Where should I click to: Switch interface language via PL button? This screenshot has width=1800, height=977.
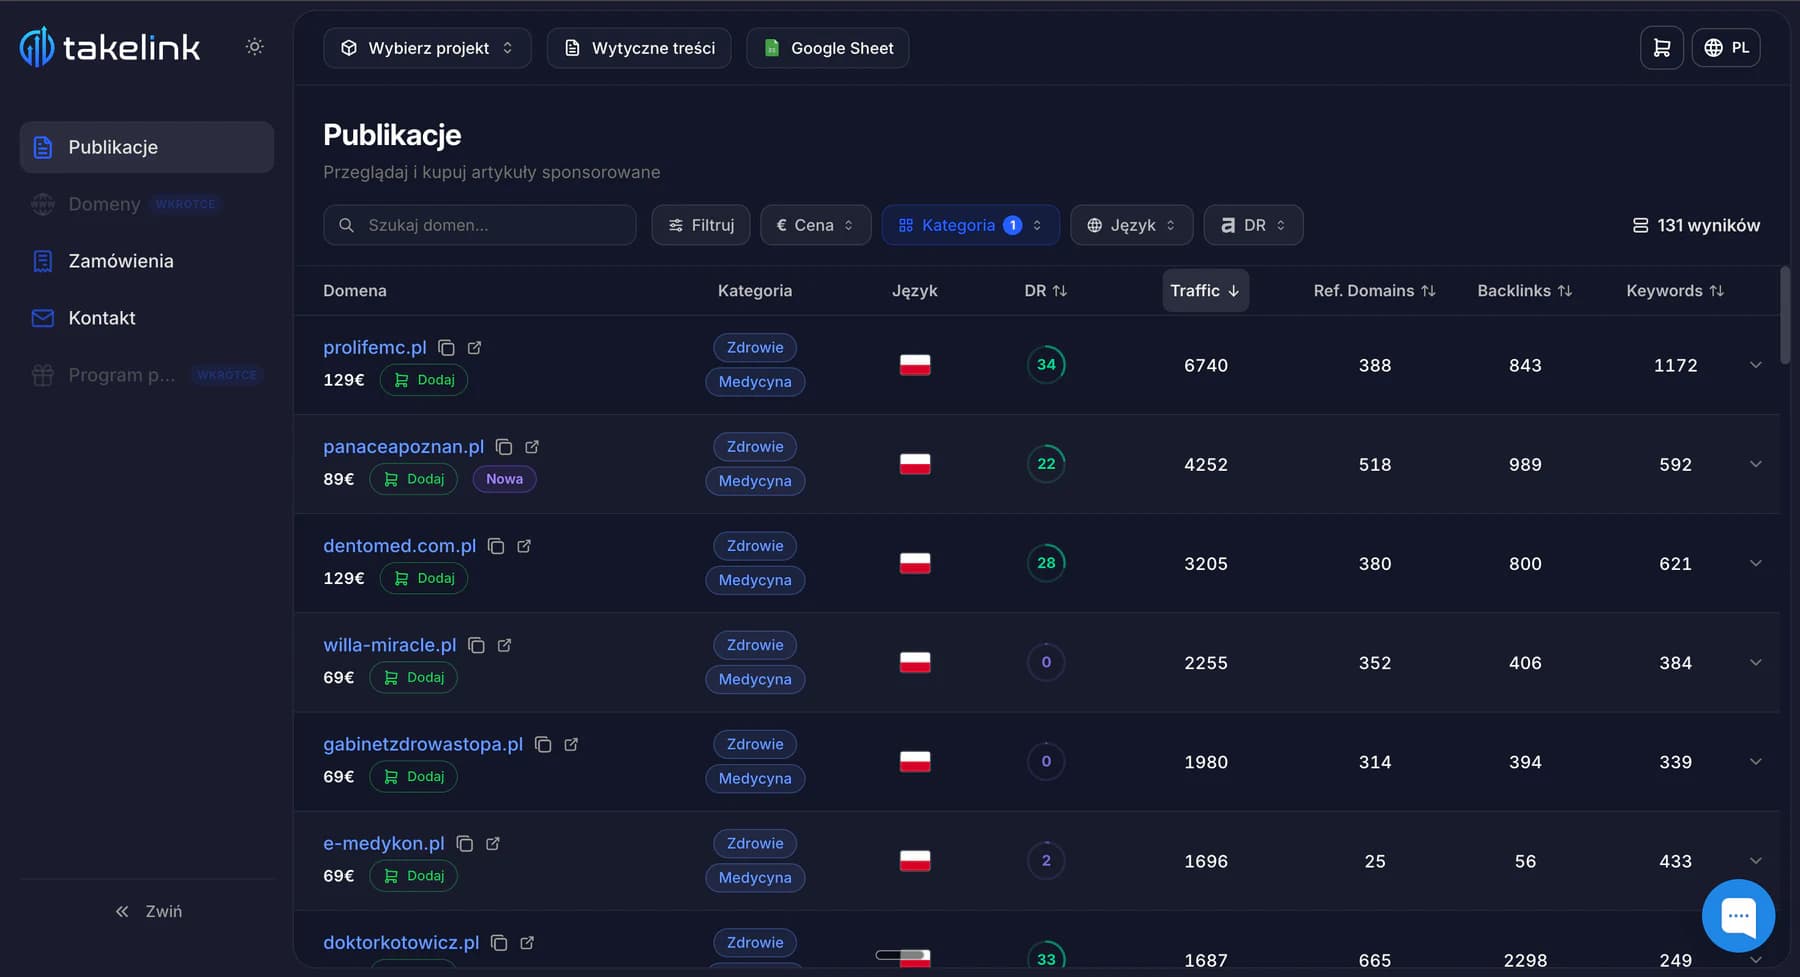pyautogui.click(x=1726, y=48)
